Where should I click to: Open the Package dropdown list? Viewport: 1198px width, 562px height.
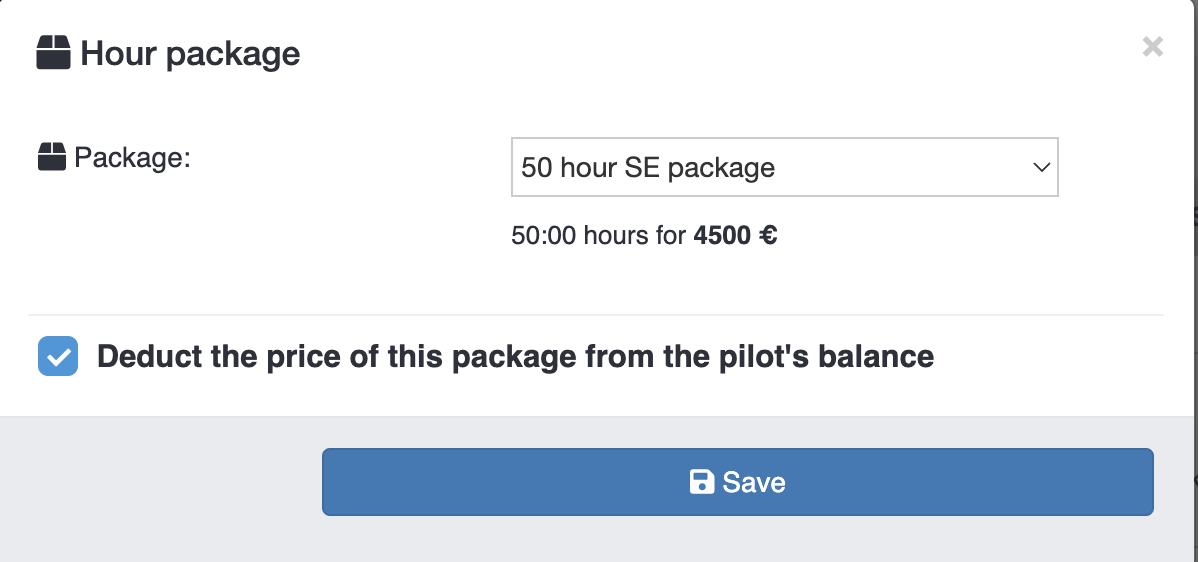click(x=784, y=167)
